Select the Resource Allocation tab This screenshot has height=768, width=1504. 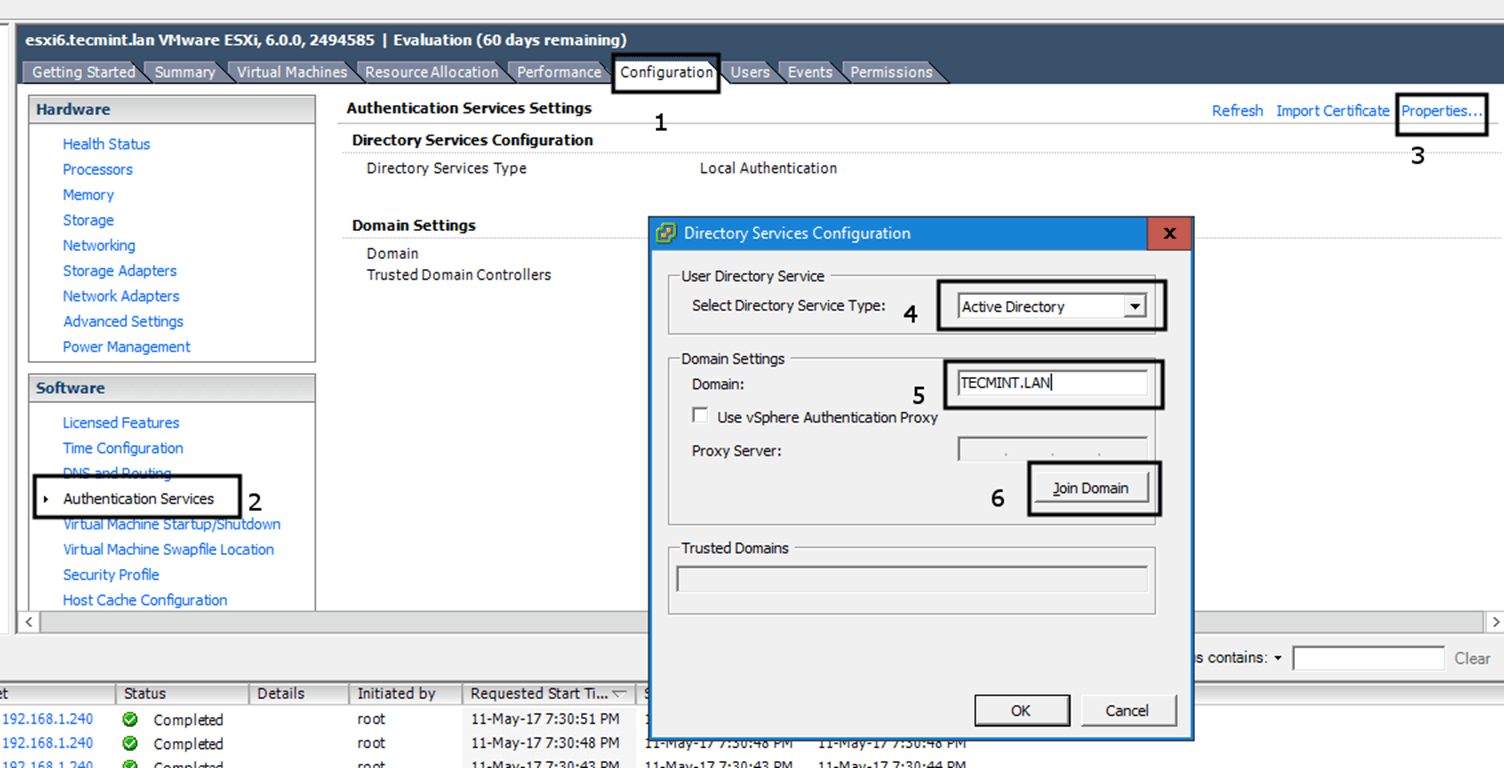(x=431, y=72)
